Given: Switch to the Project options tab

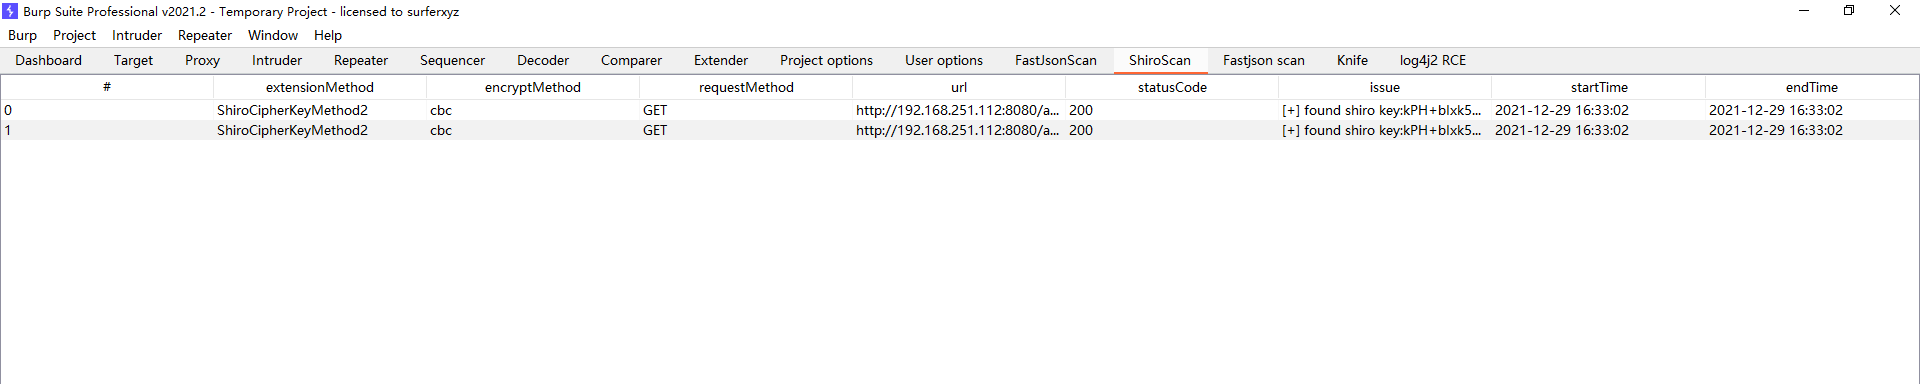Looking at the screenshot, I should [826, 60].
